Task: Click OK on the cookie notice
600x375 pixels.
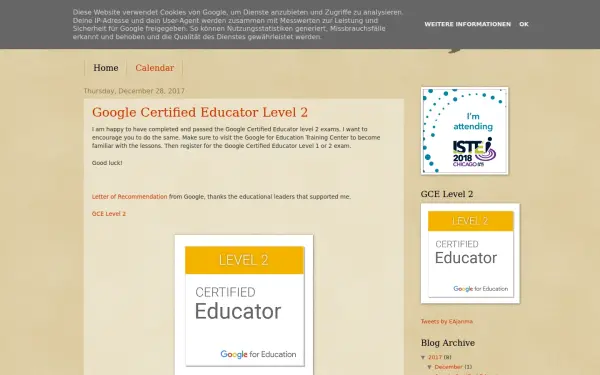Action: pos(523,24)
